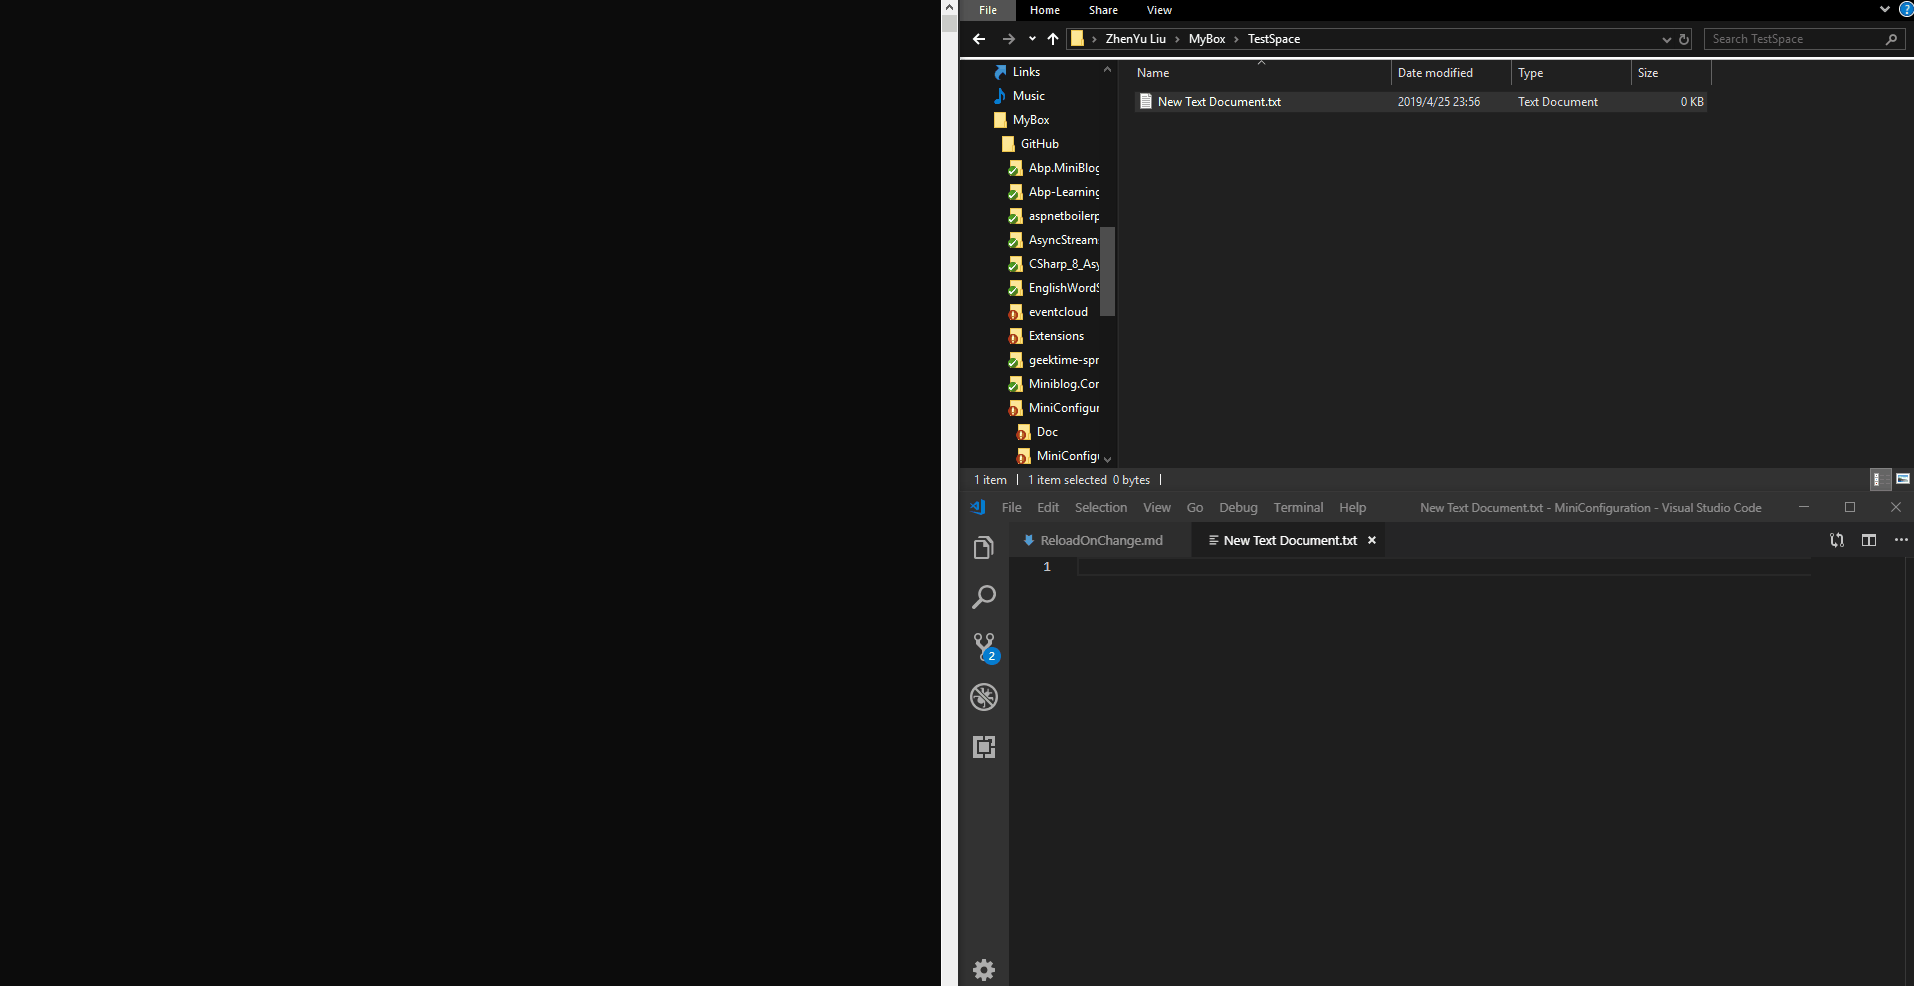Click the search magnifier in File Explorer
The width and height of the screenshot is (1914, 986).
pos(1891,39)
